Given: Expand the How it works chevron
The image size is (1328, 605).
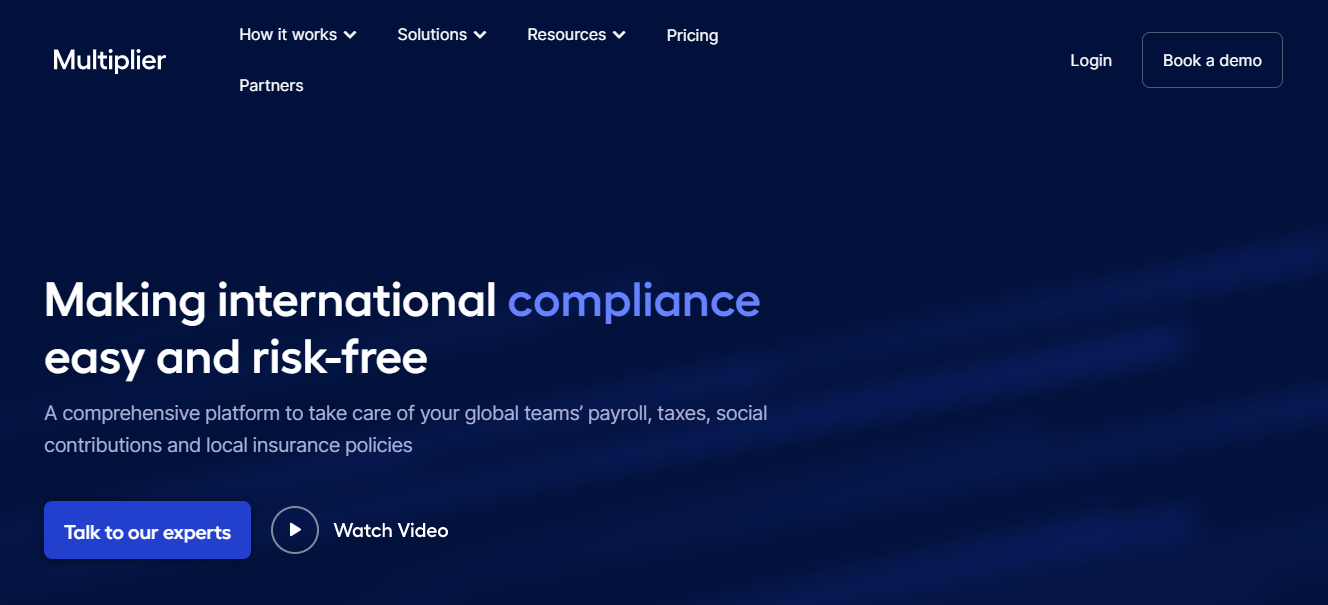Looking at the screenshot, I should coord(350,35).
